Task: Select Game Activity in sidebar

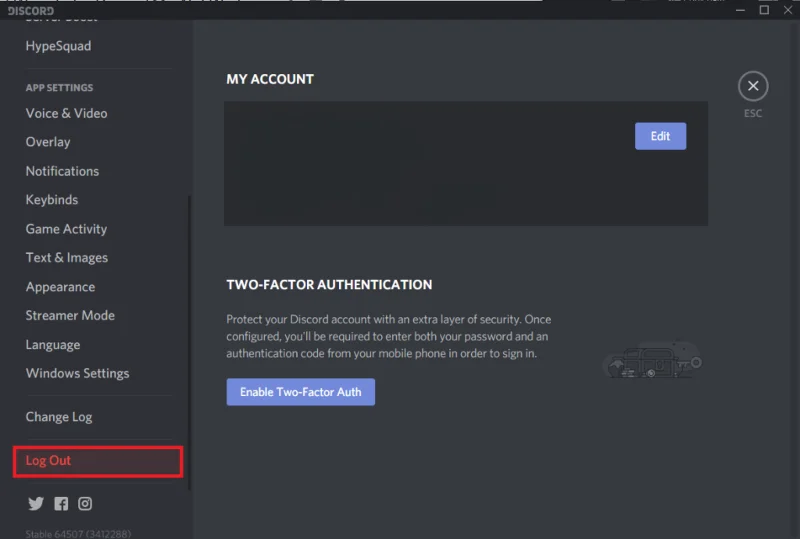Action: point(66,229)
